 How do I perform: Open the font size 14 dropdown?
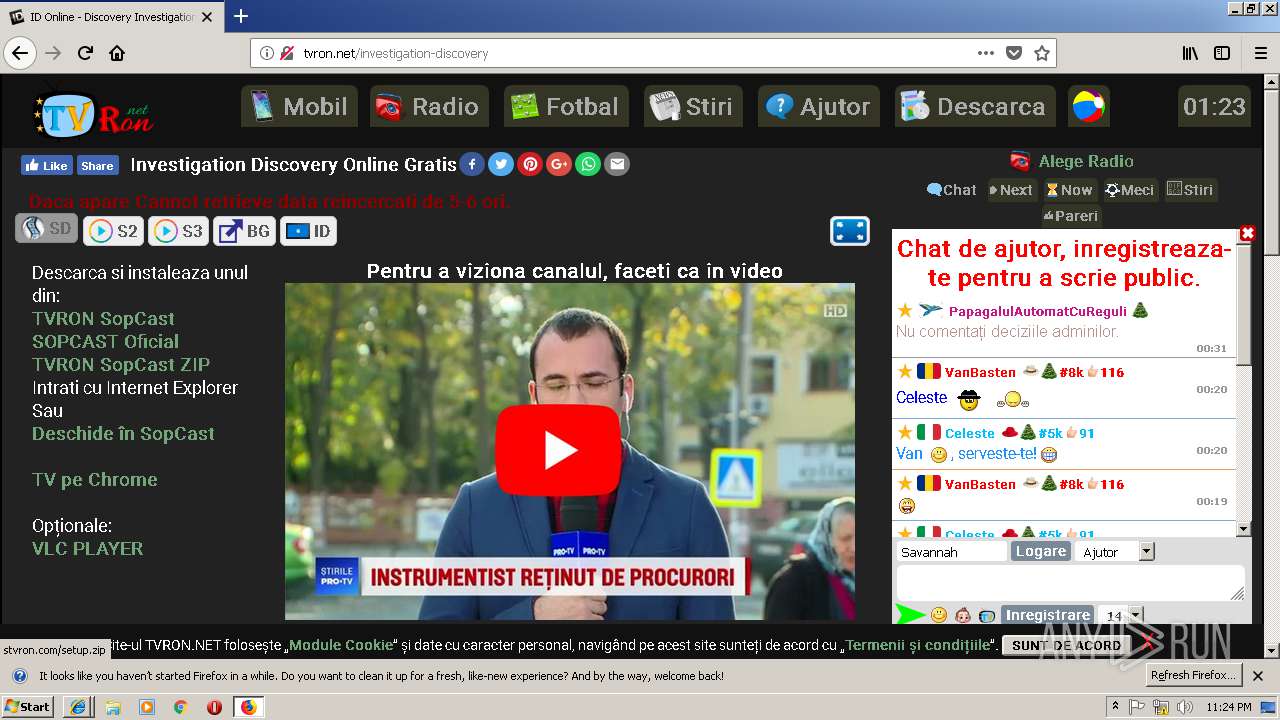(1135, 615)
